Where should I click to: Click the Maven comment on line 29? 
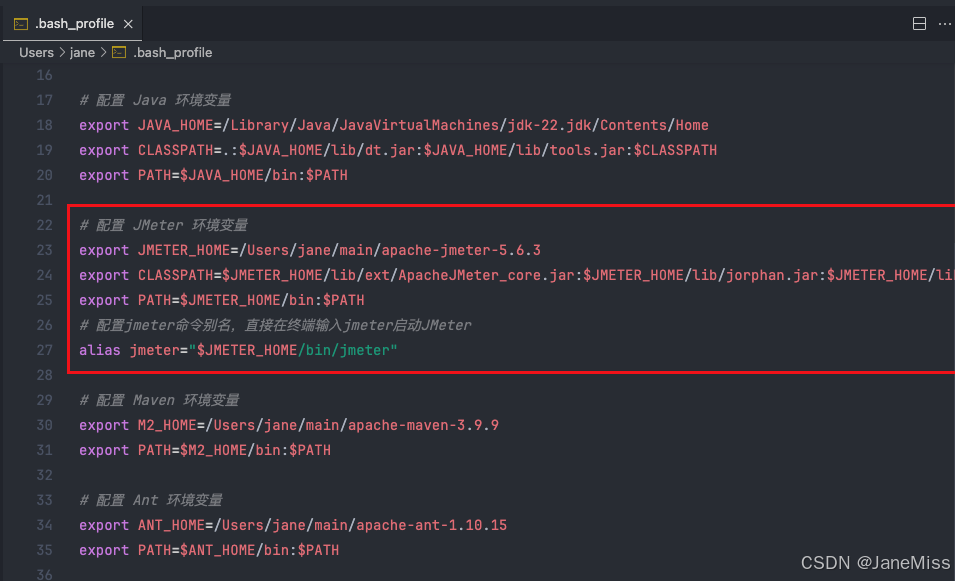[x=159, y=400]
